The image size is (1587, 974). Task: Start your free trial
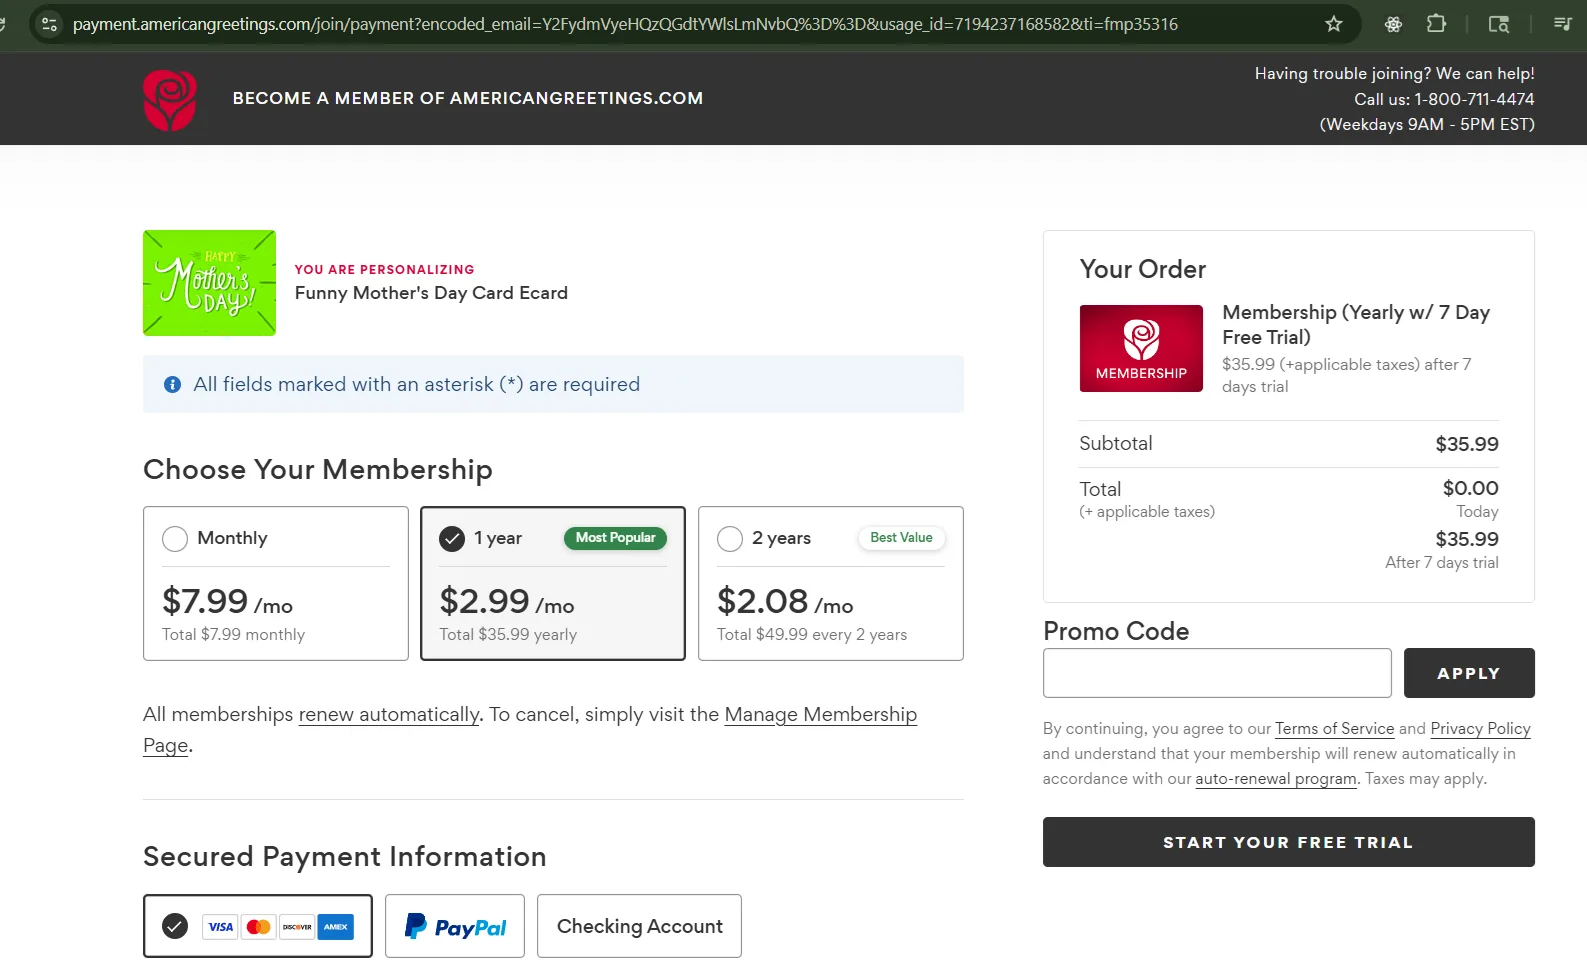click(1288, 842)
